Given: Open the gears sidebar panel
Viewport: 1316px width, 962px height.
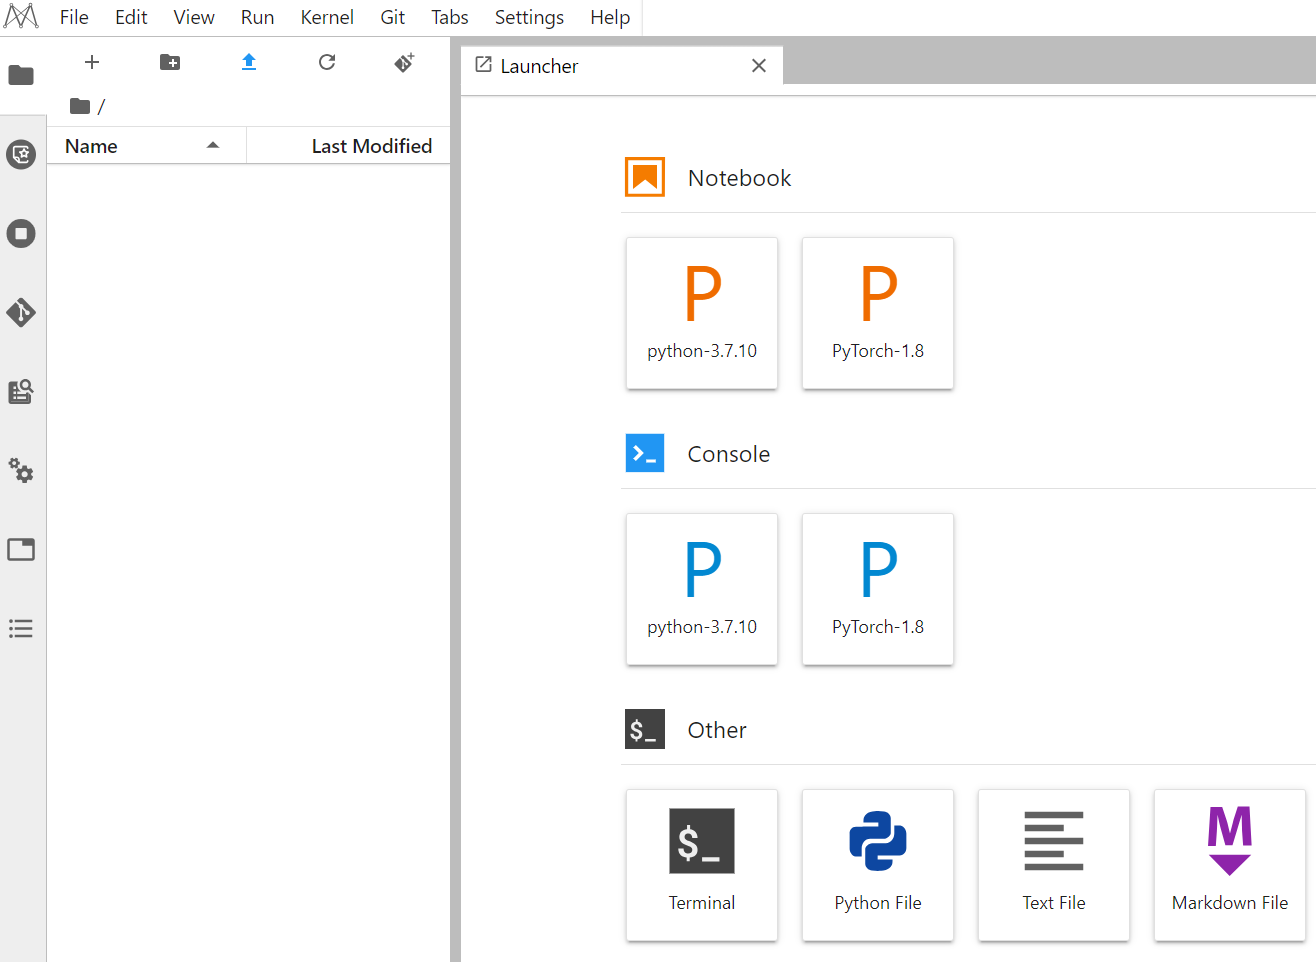Looking at the screenshot, I should [21, 470].
